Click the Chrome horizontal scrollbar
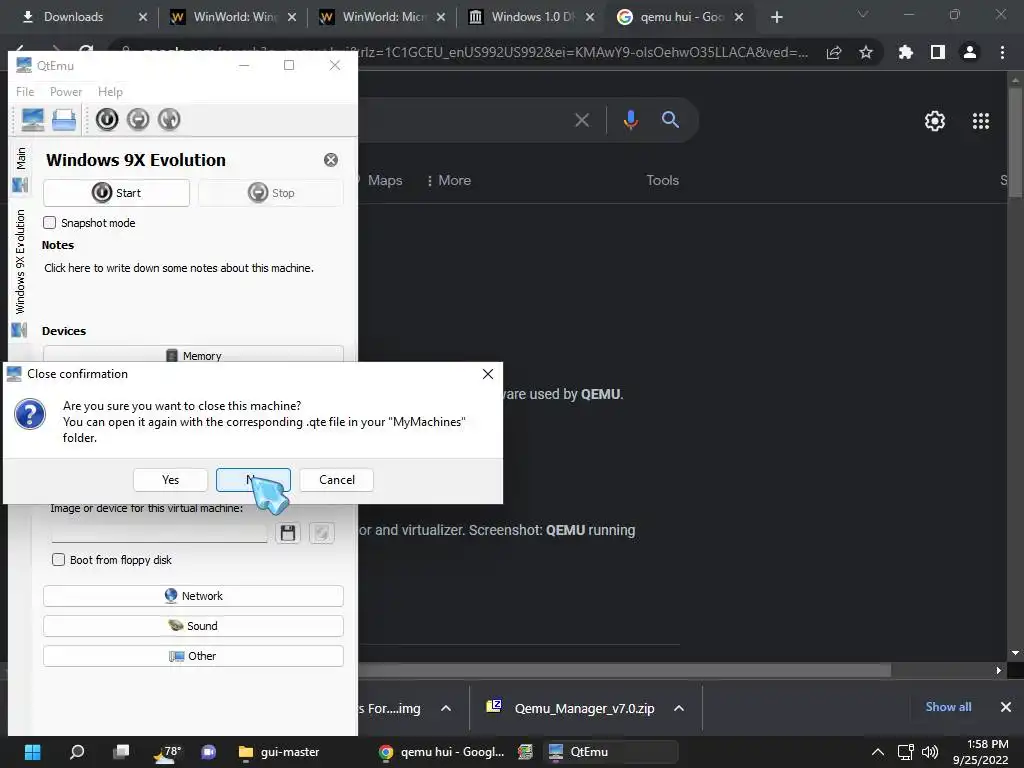 point(625,671)
